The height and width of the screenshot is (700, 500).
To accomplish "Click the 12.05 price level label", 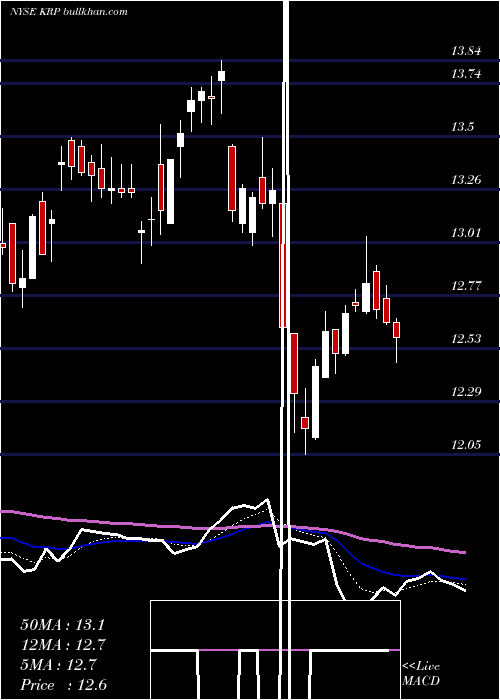I will pos(466,445).
